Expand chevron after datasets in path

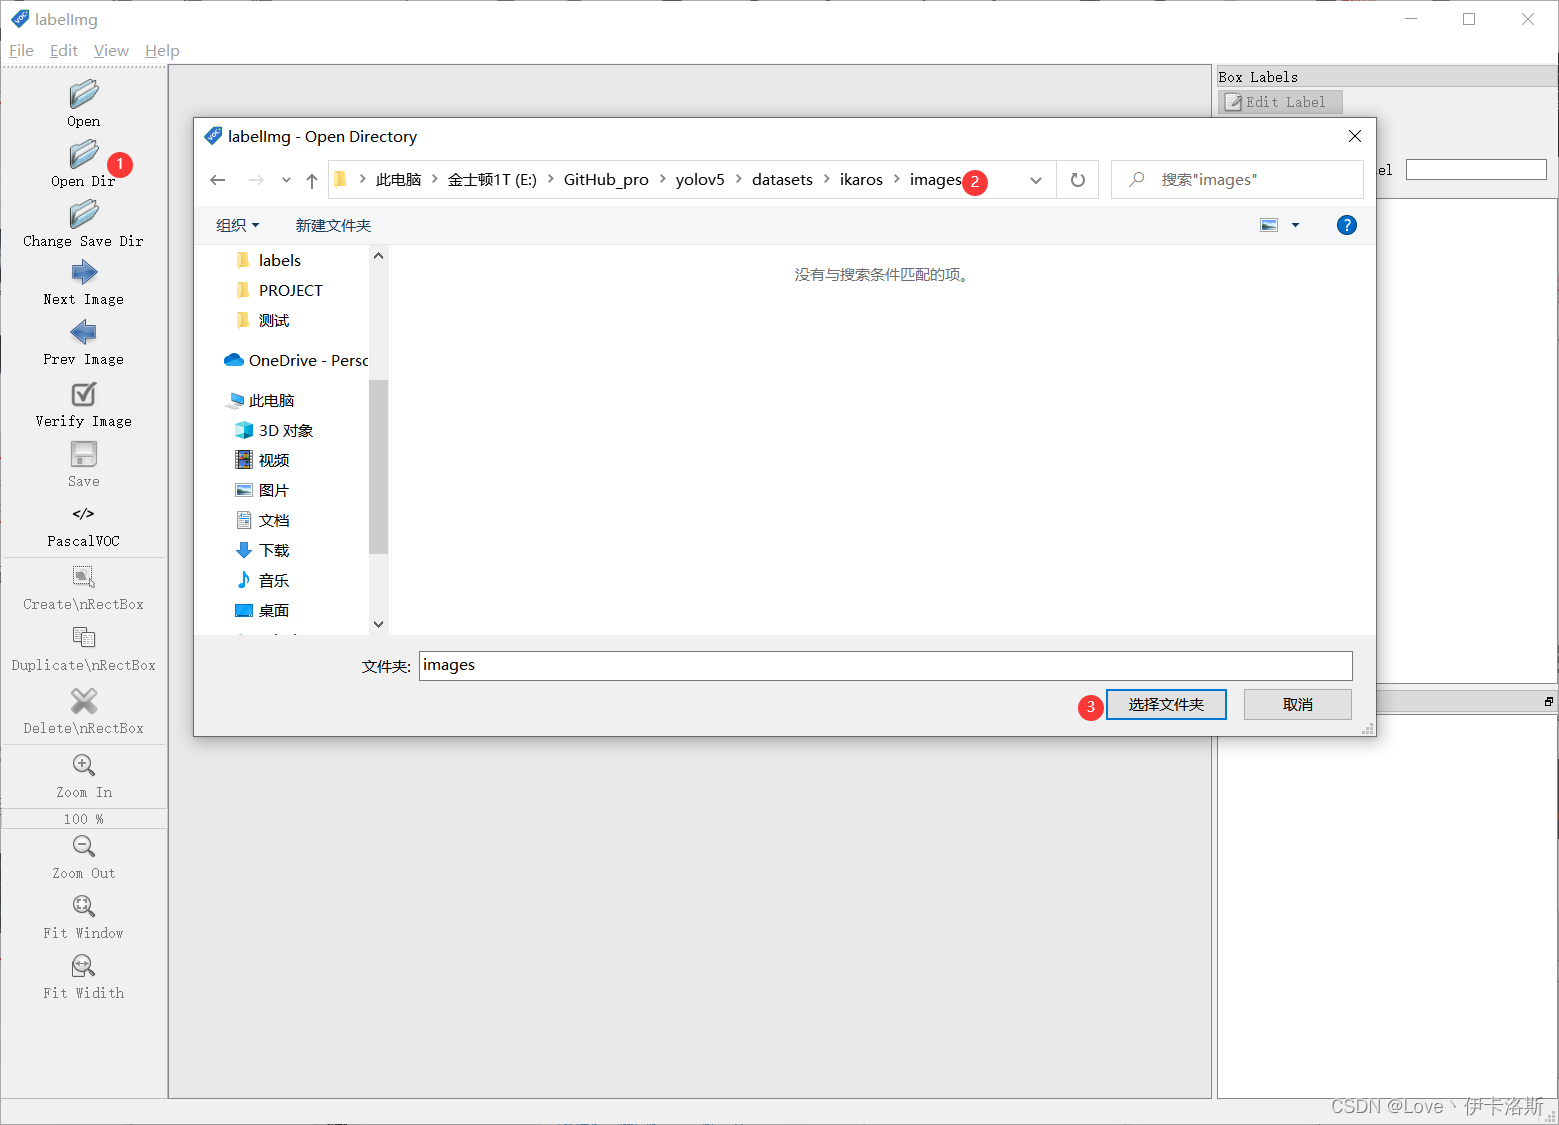point(827,179)
